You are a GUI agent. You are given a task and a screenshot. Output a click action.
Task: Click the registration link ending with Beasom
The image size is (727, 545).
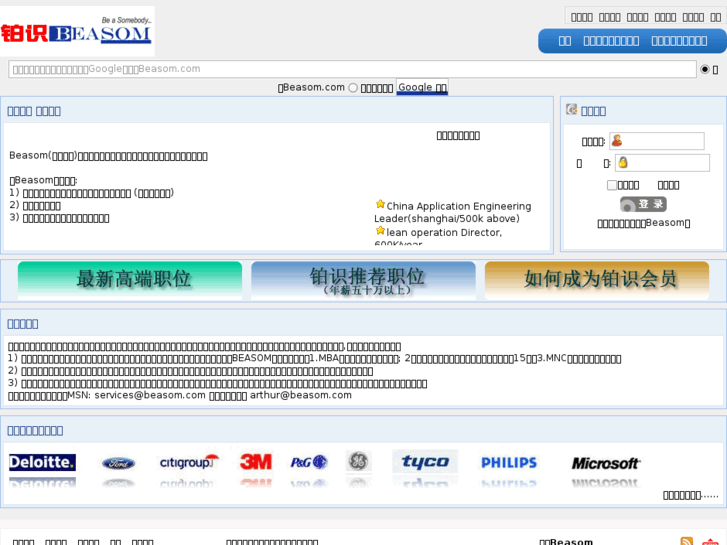pyautogui.click(x=644, y=223)
